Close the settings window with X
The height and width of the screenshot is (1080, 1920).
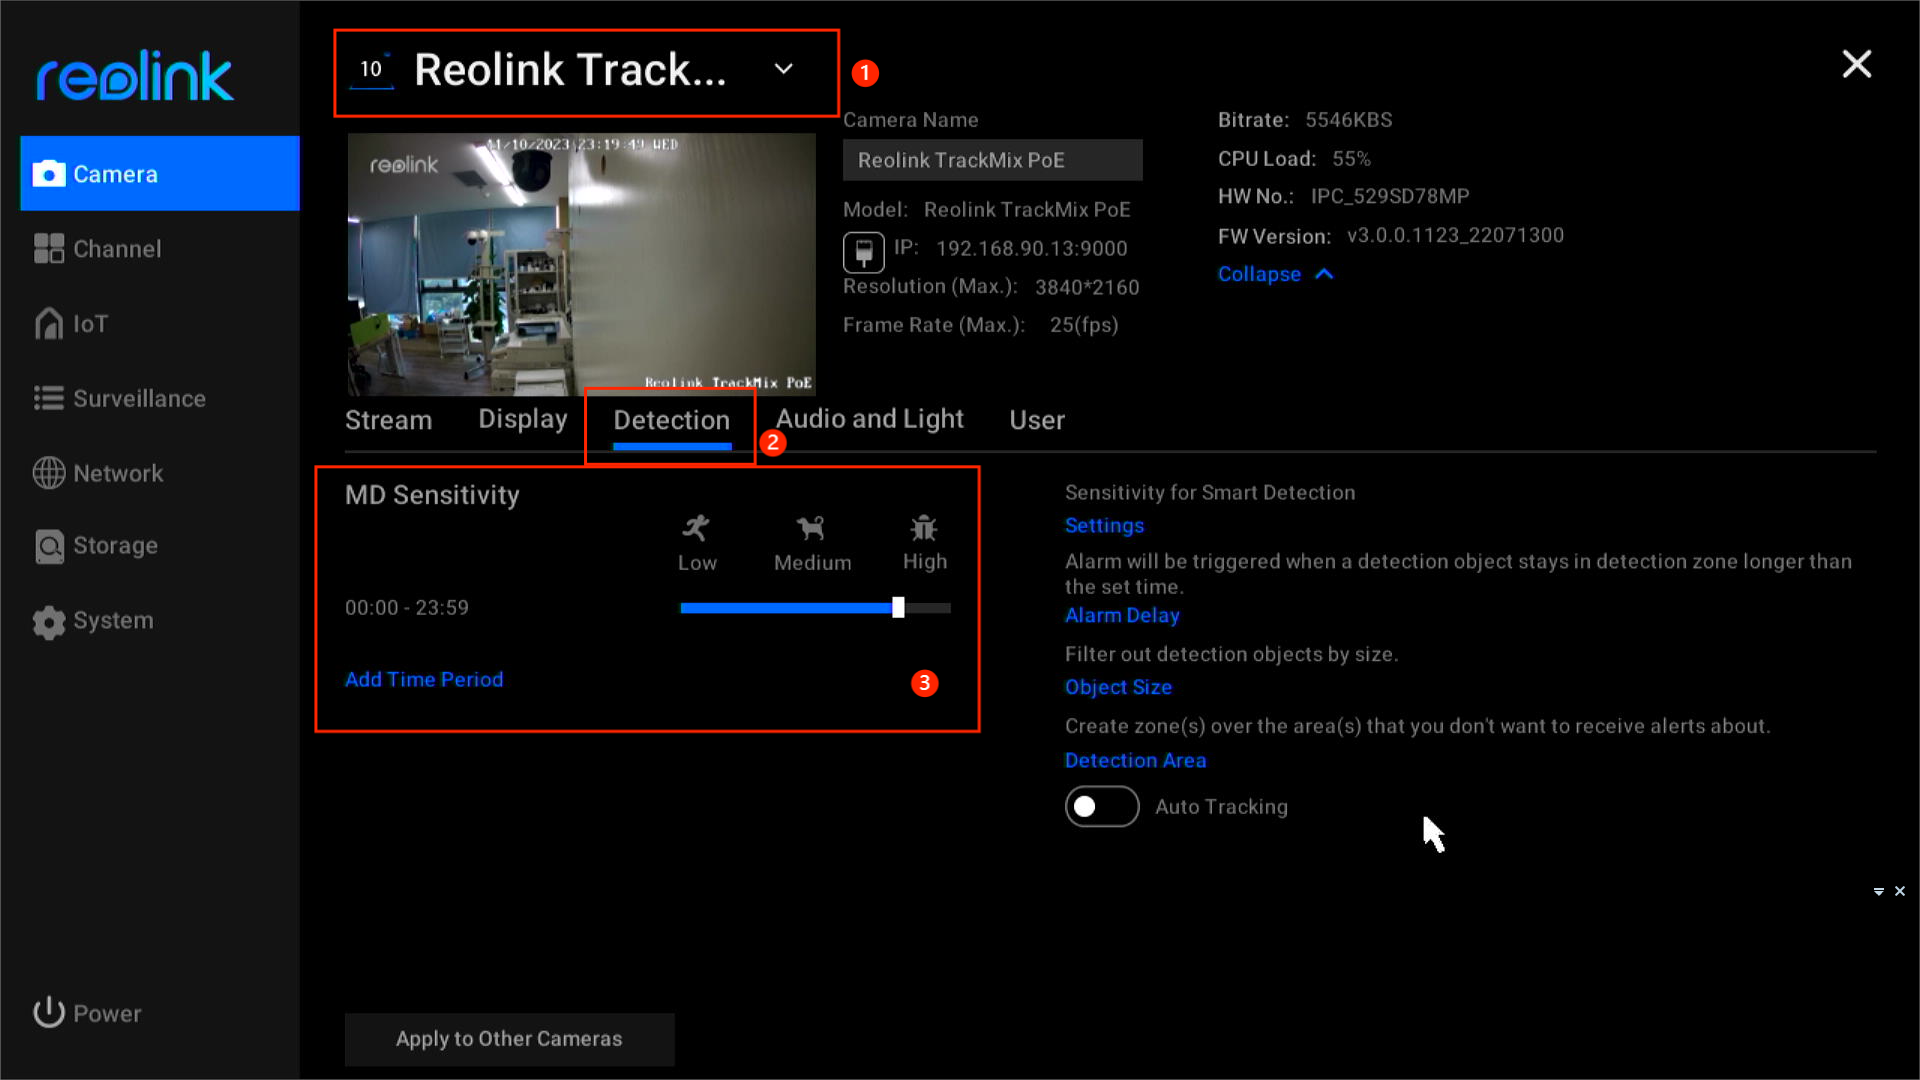pos(1857,64)
